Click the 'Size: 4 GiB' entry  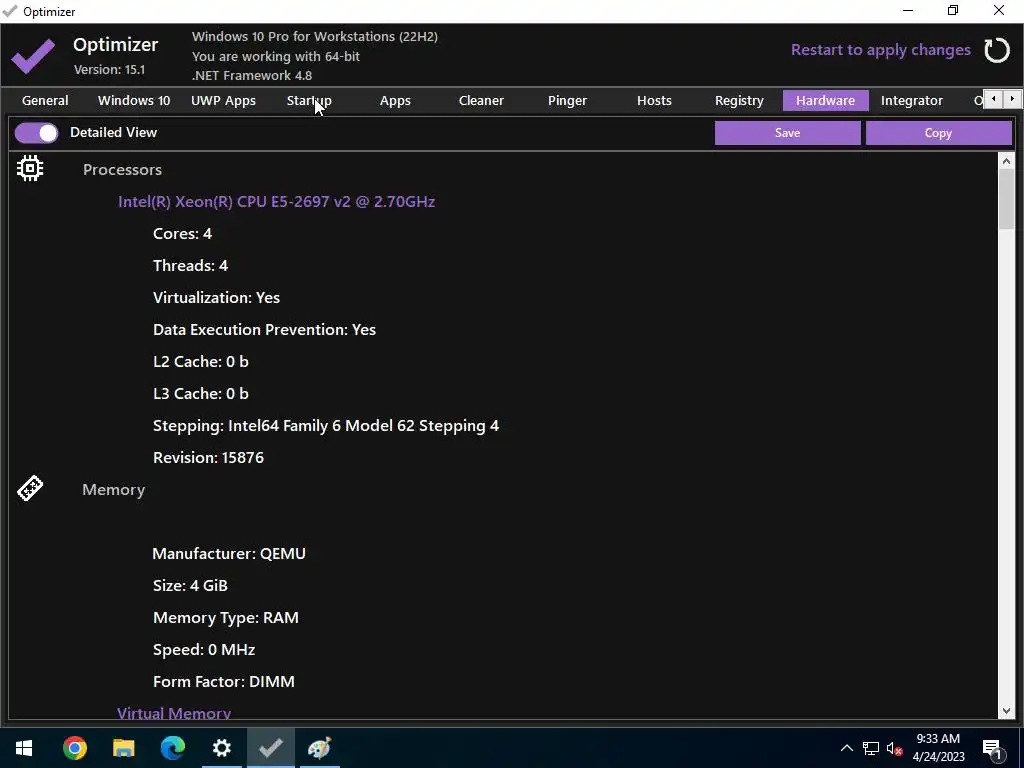click(x=190, y=586)
